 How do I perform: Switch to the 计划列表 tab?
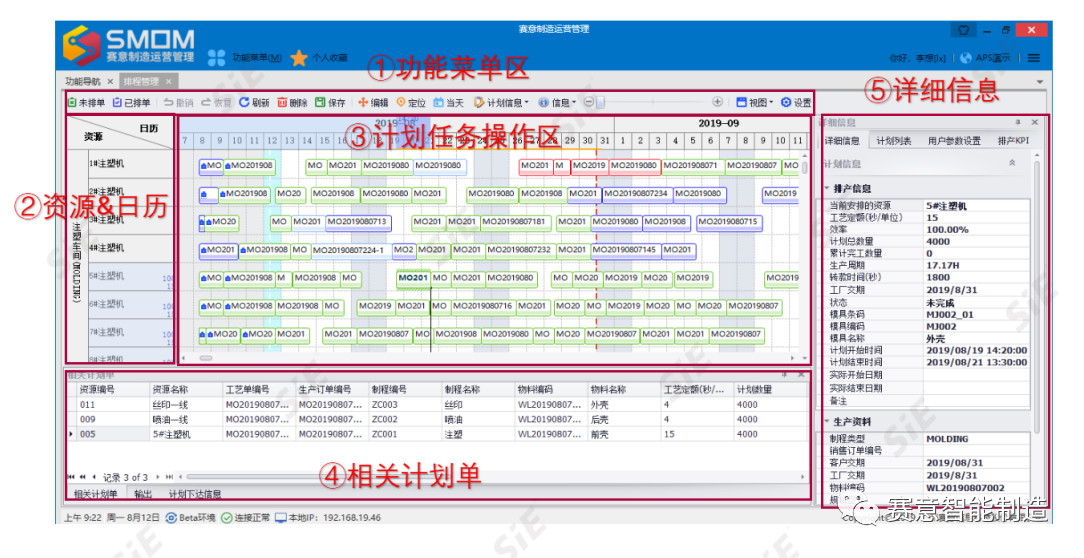[893, 141]
